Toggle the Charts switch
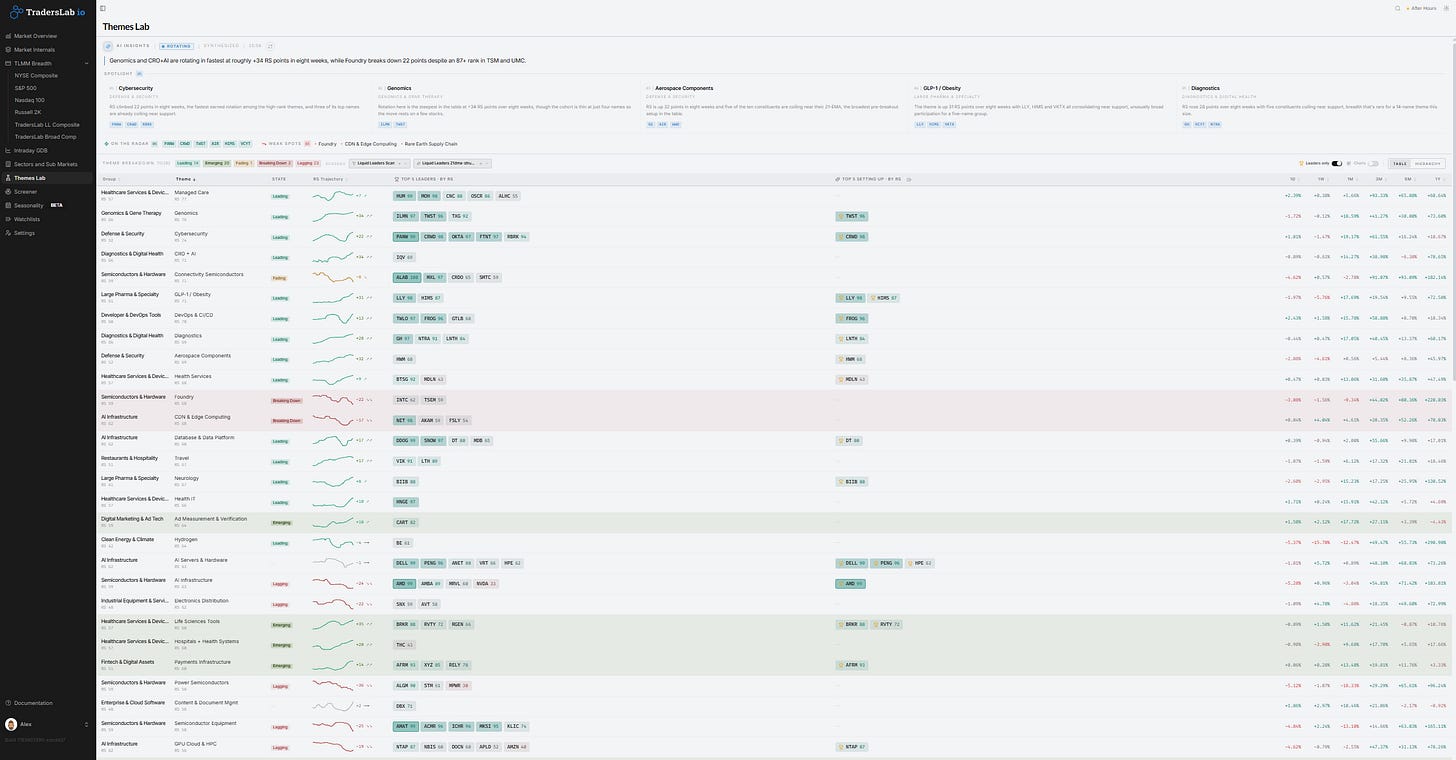Image resolution: width=1456 pixels, height=760 pixels. 1373,163
